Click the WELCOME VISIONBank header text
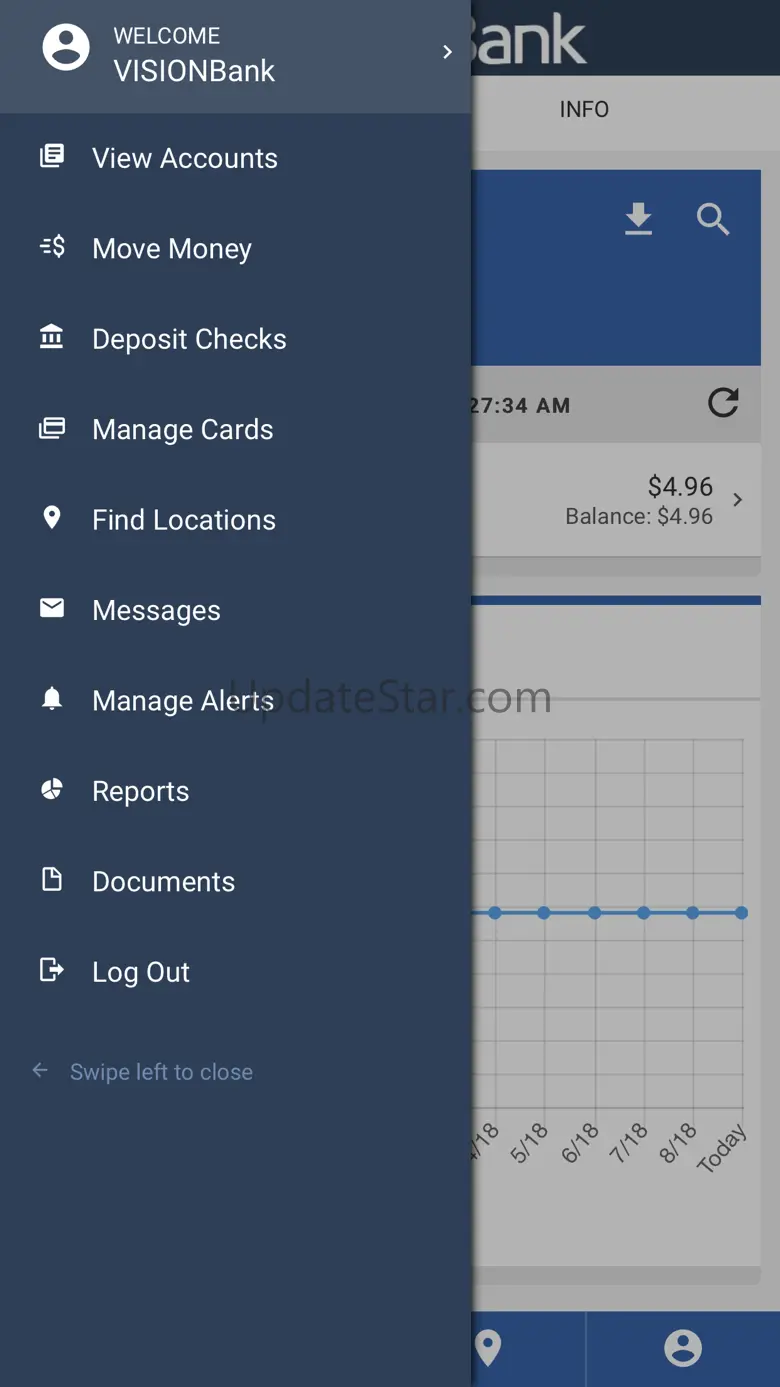 (x=194, y=54)
